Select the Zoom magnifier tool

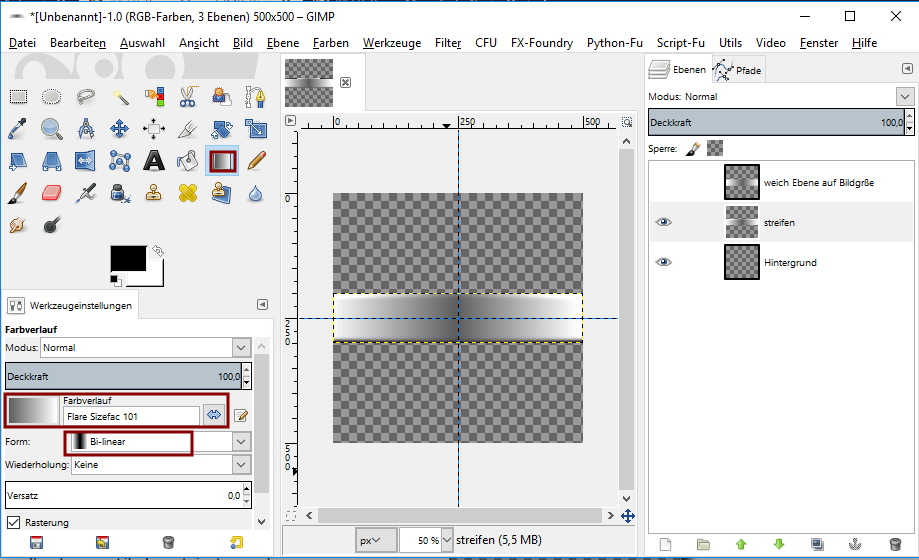(x=52, y=128)
